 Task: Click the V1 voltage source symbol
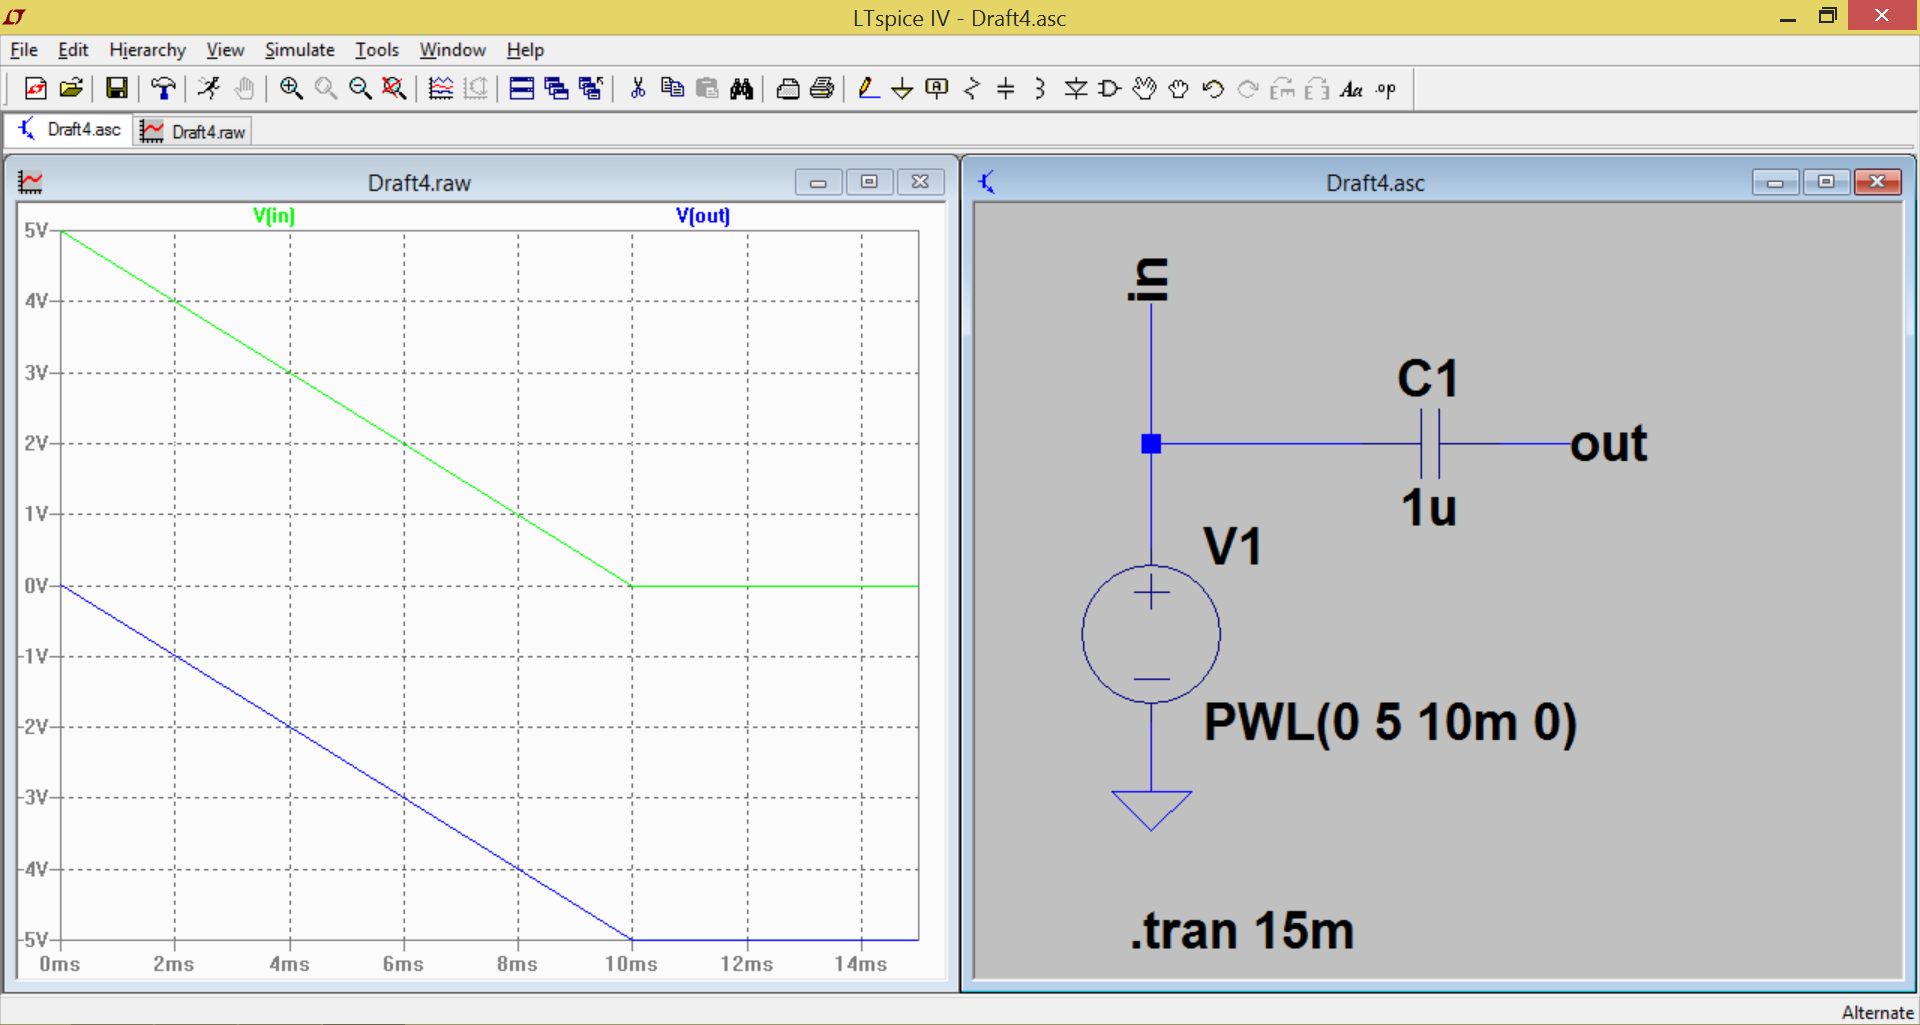pos(1151,634)
